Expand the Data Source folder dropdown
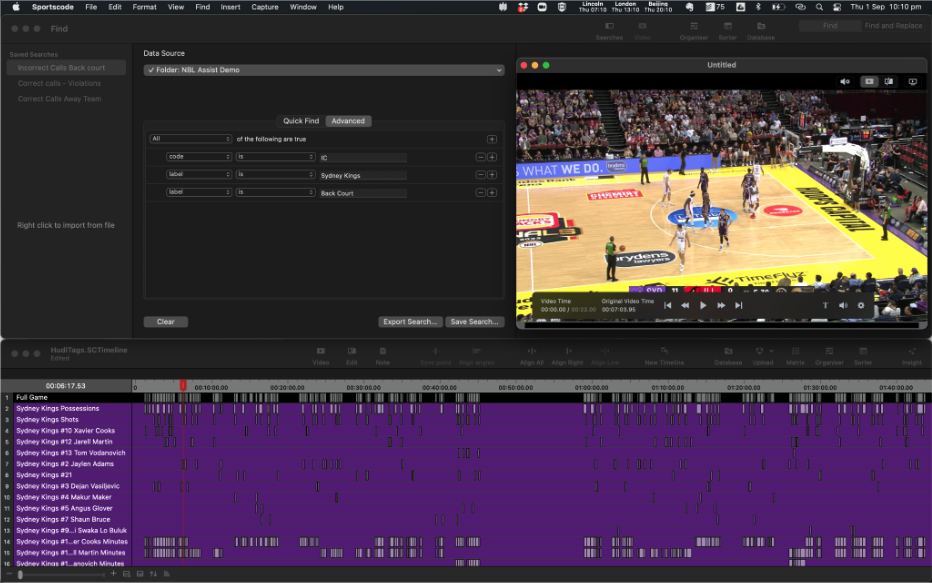Screen dimensions: 932x583 coord(323,70)
